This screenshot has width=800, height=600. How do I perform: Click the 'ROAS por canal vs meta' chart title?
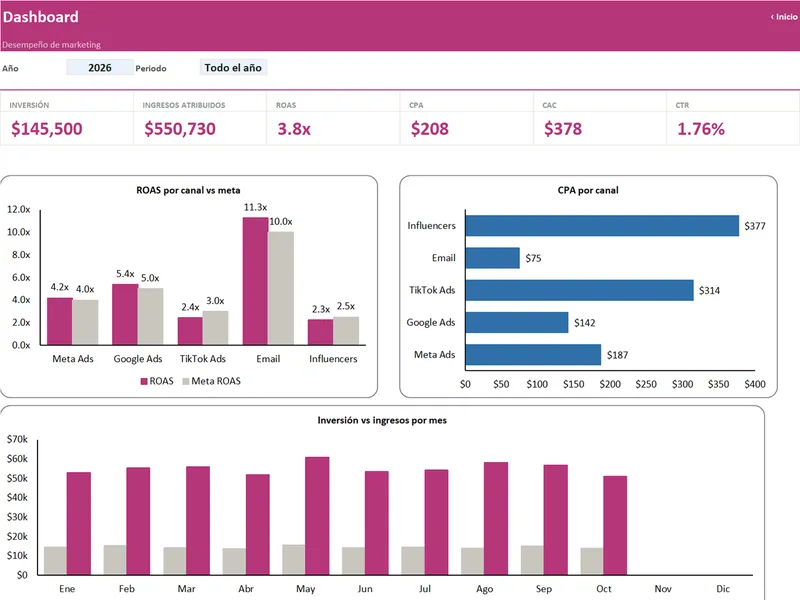click(188, 190)
